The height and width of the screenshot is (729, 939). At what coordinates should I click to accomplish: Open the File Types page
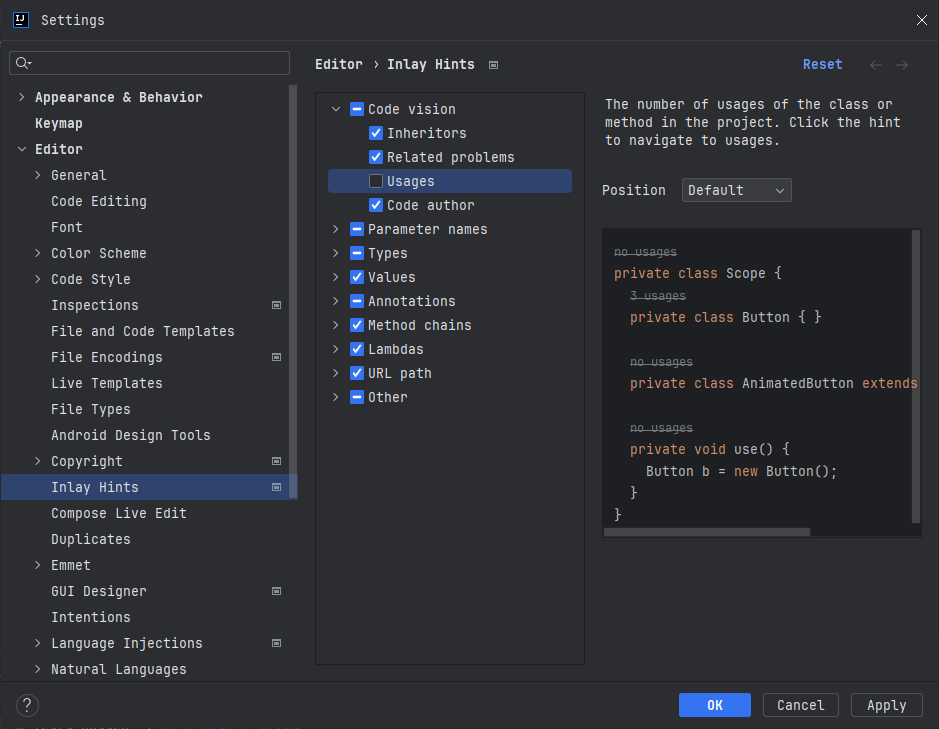(x=90, y=409)
